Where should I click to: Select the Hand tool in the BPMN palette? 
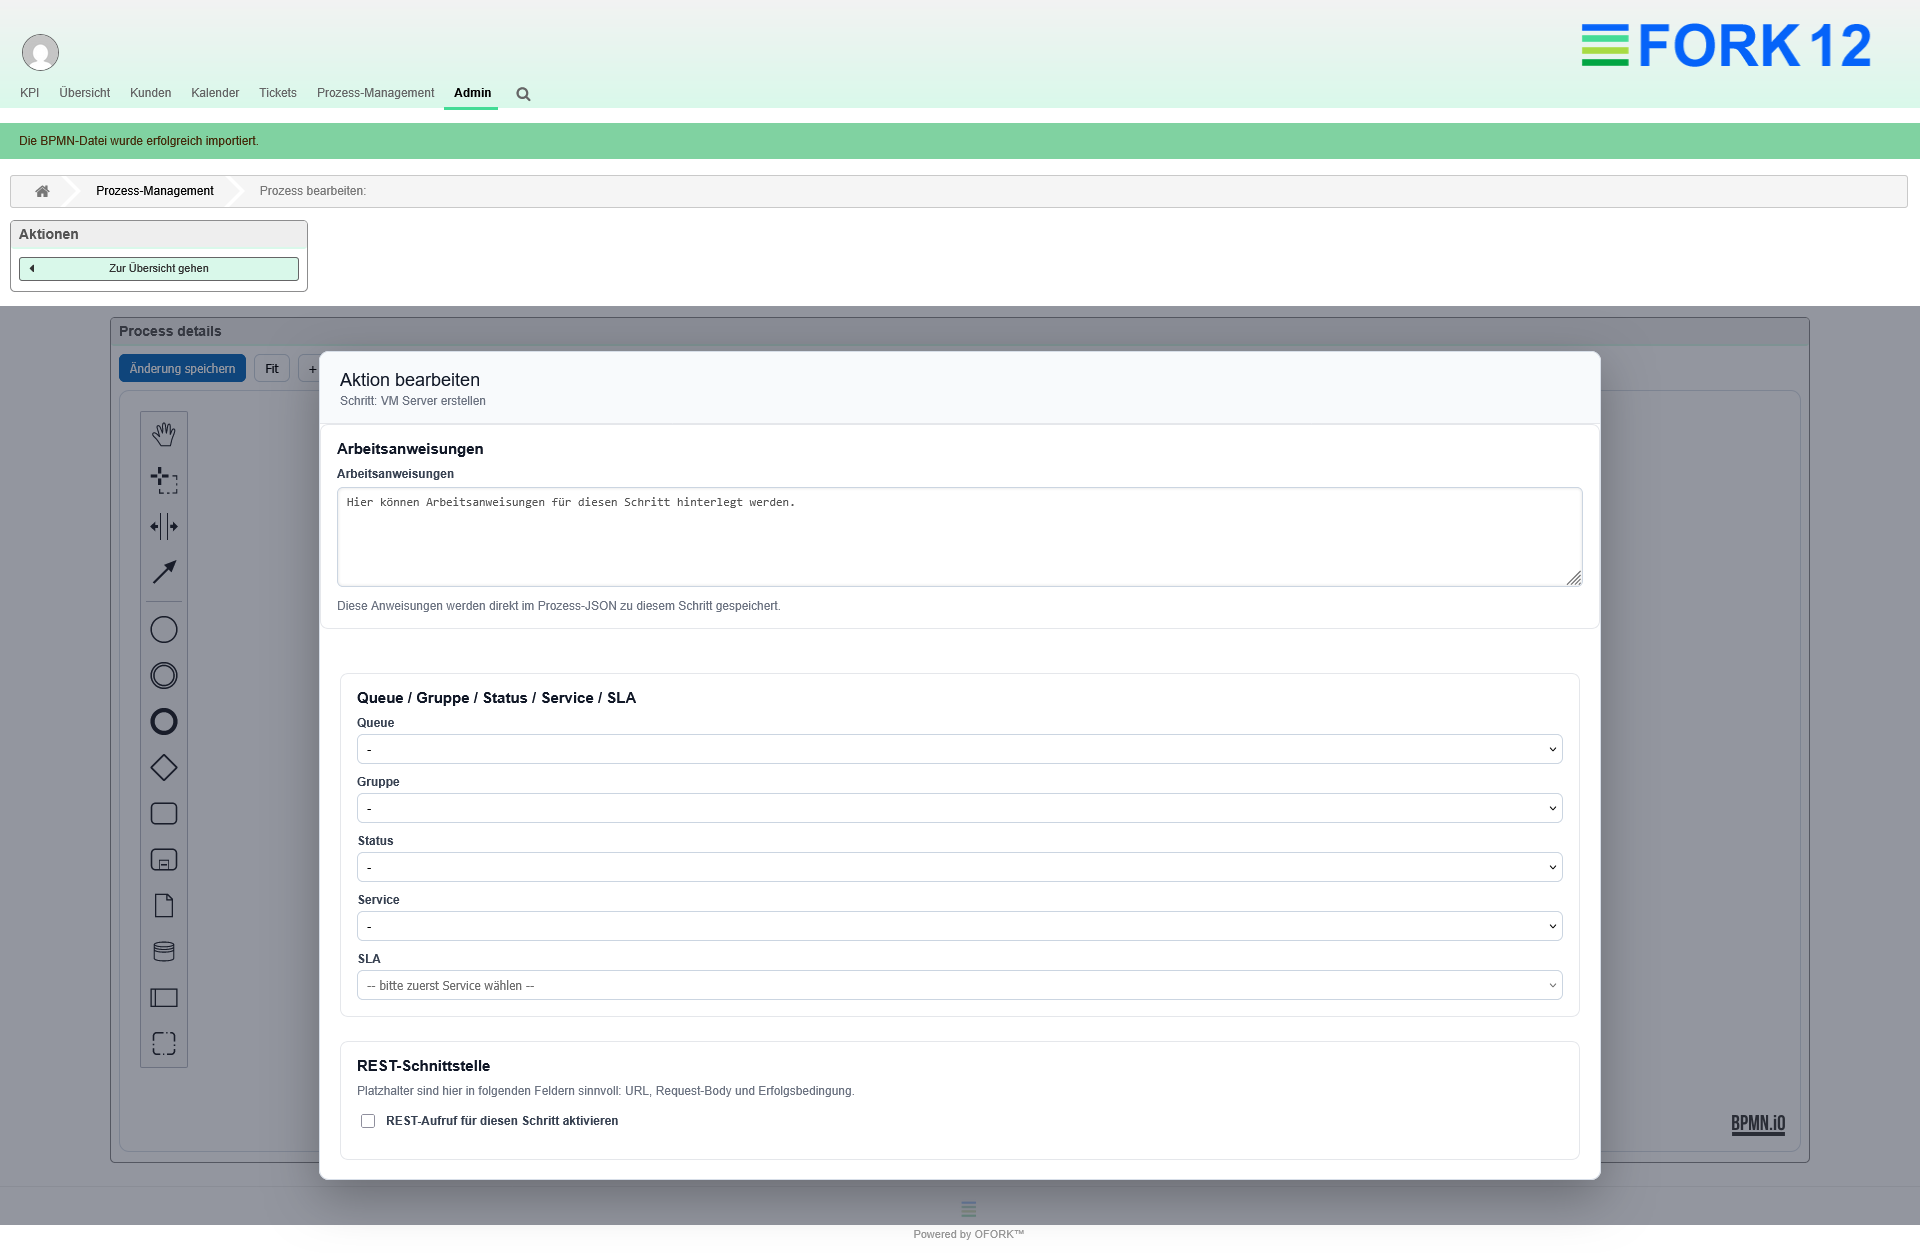[163, 433]
